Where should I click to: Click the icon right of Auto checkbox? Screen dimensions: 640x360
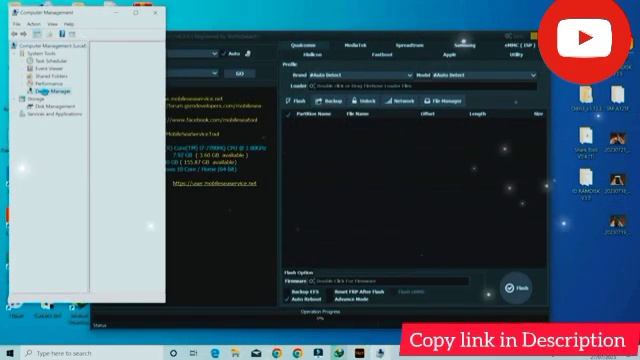[x=248, y=54]
